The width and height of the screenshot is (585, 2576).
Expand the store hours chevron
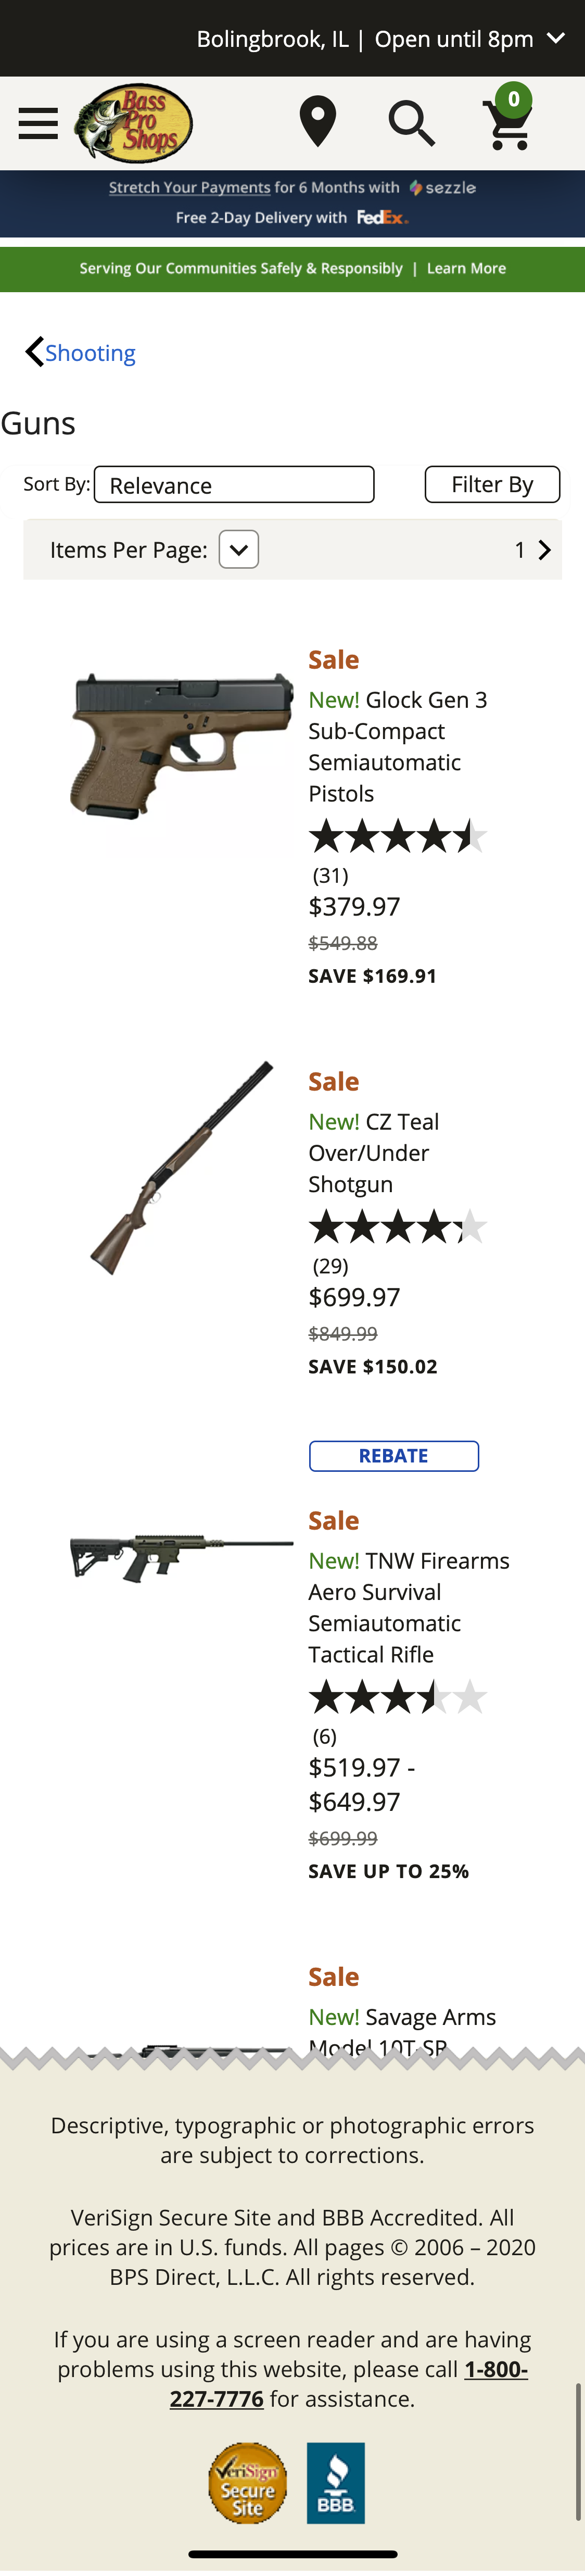556,38
